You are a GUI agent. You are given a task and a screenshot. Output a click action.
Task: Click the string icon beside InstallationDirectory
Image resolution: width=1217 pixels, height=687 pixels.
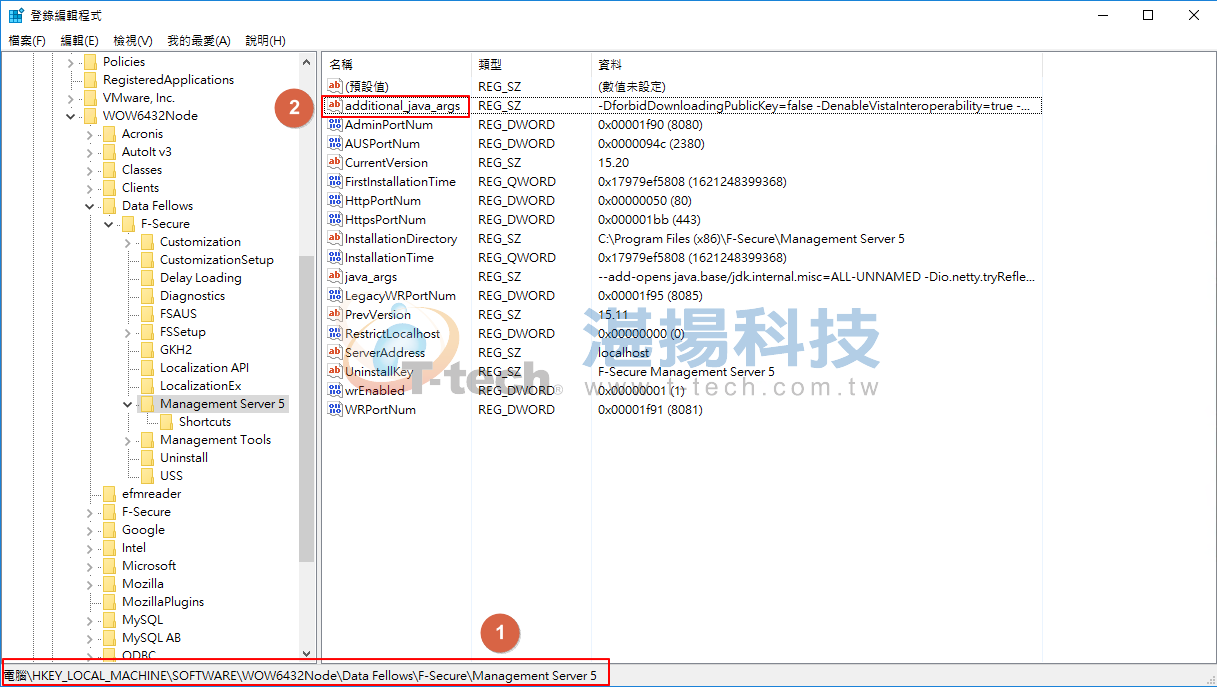(x=335, y=239)
